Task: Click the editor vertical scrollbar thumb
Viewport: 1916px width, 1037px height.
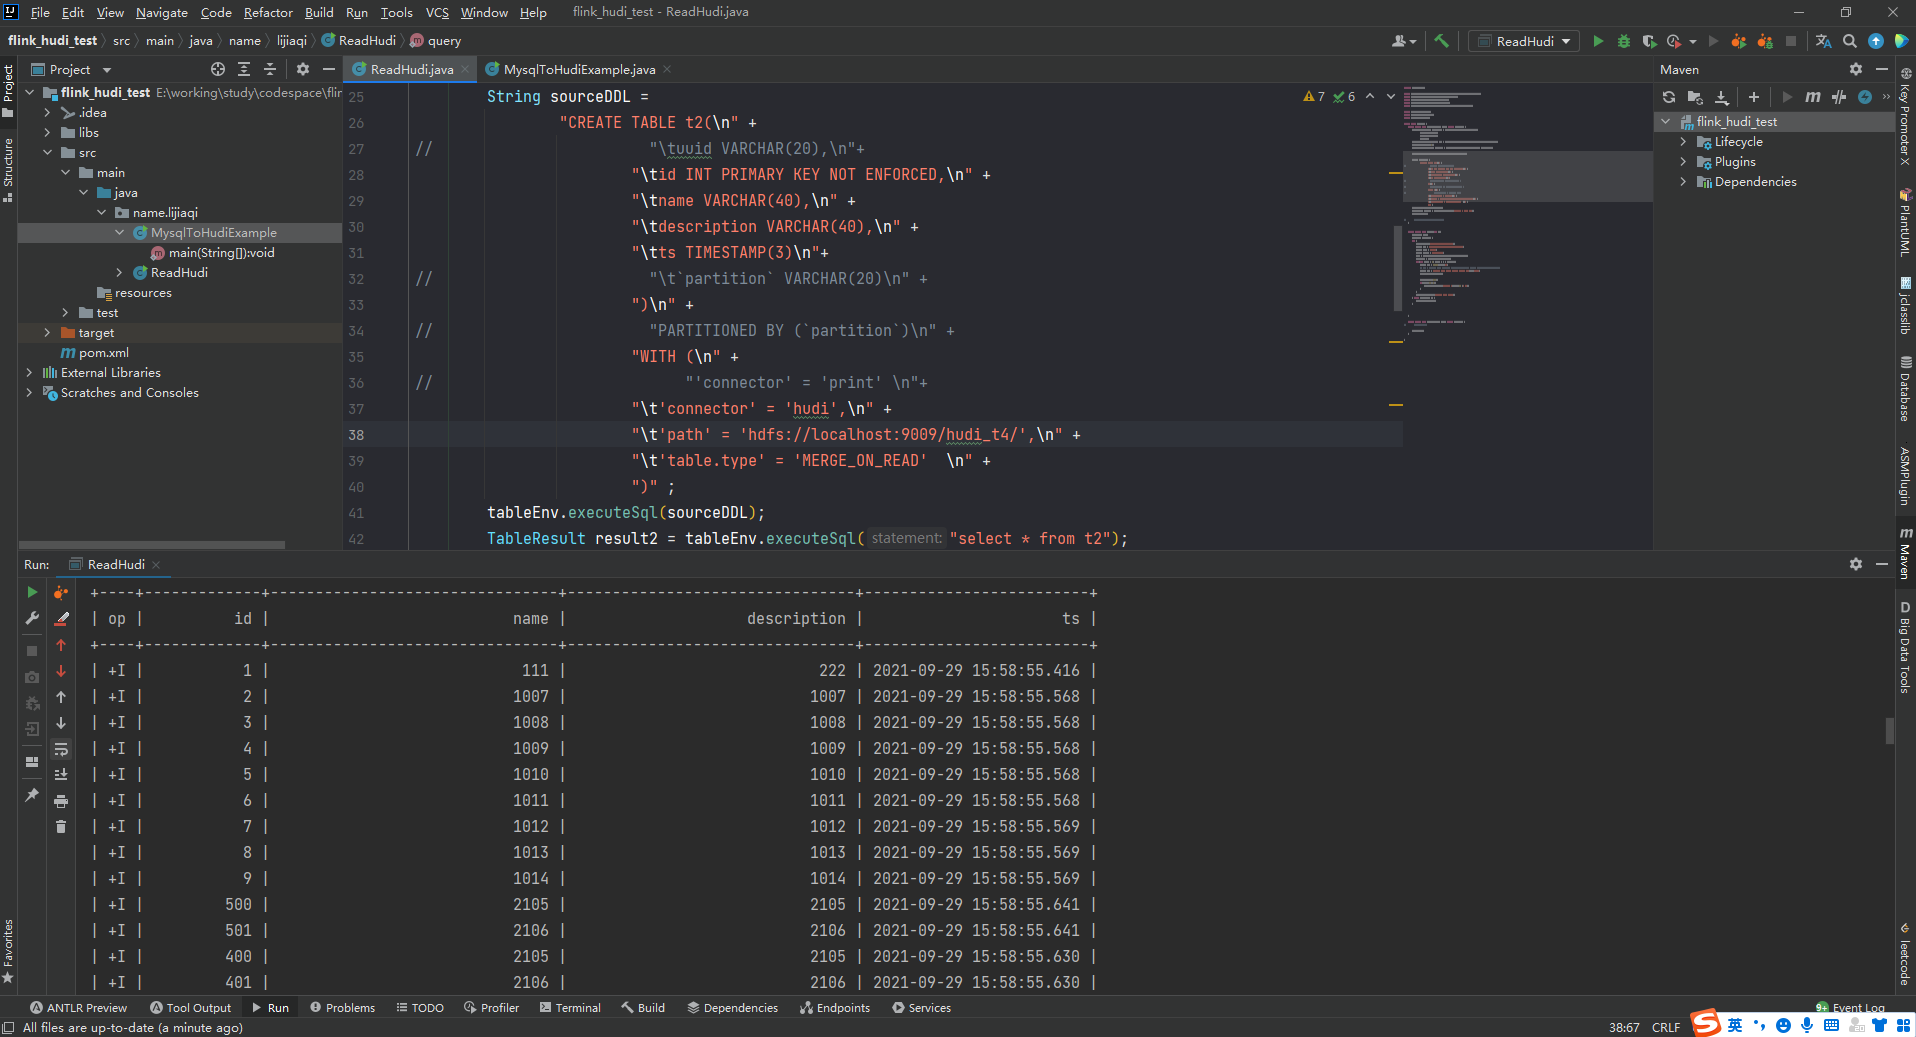Action: click(1397, 268)
